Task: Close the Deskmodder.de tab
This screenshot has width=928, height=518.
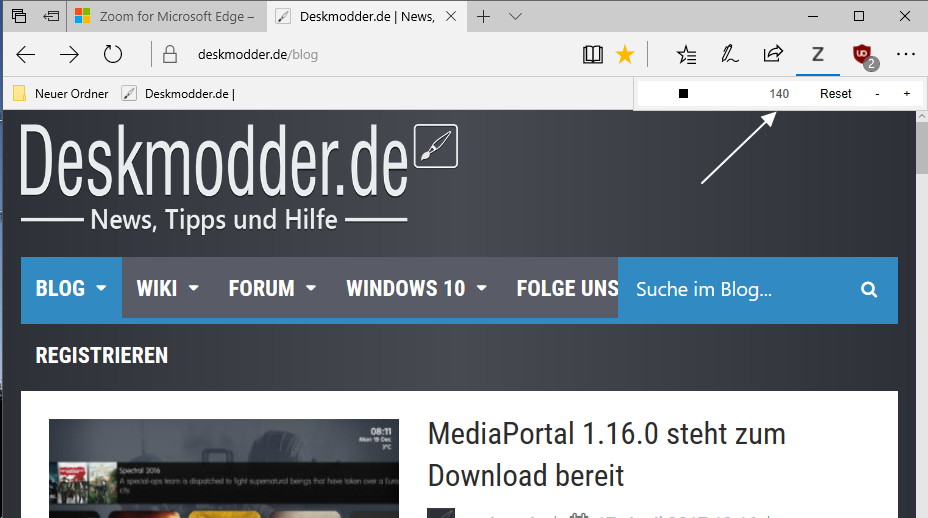Action: point(451,17)
